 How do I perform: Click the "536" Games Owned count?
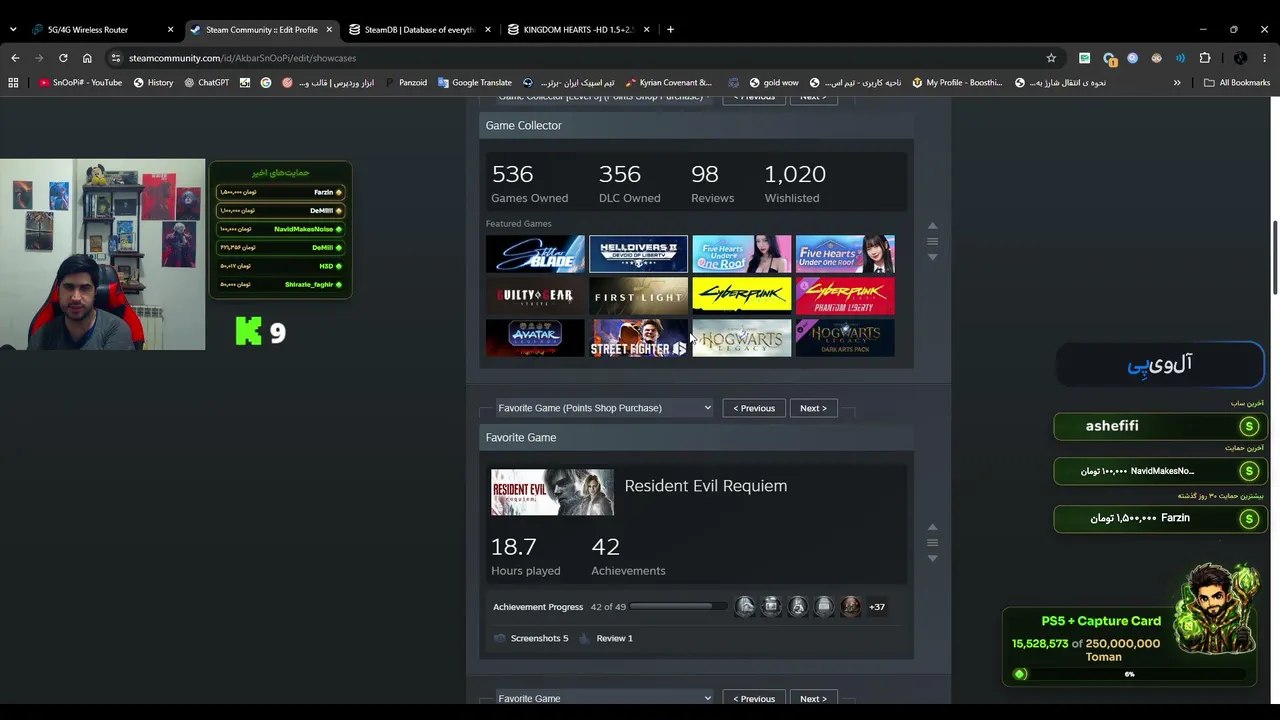[512, 174]
